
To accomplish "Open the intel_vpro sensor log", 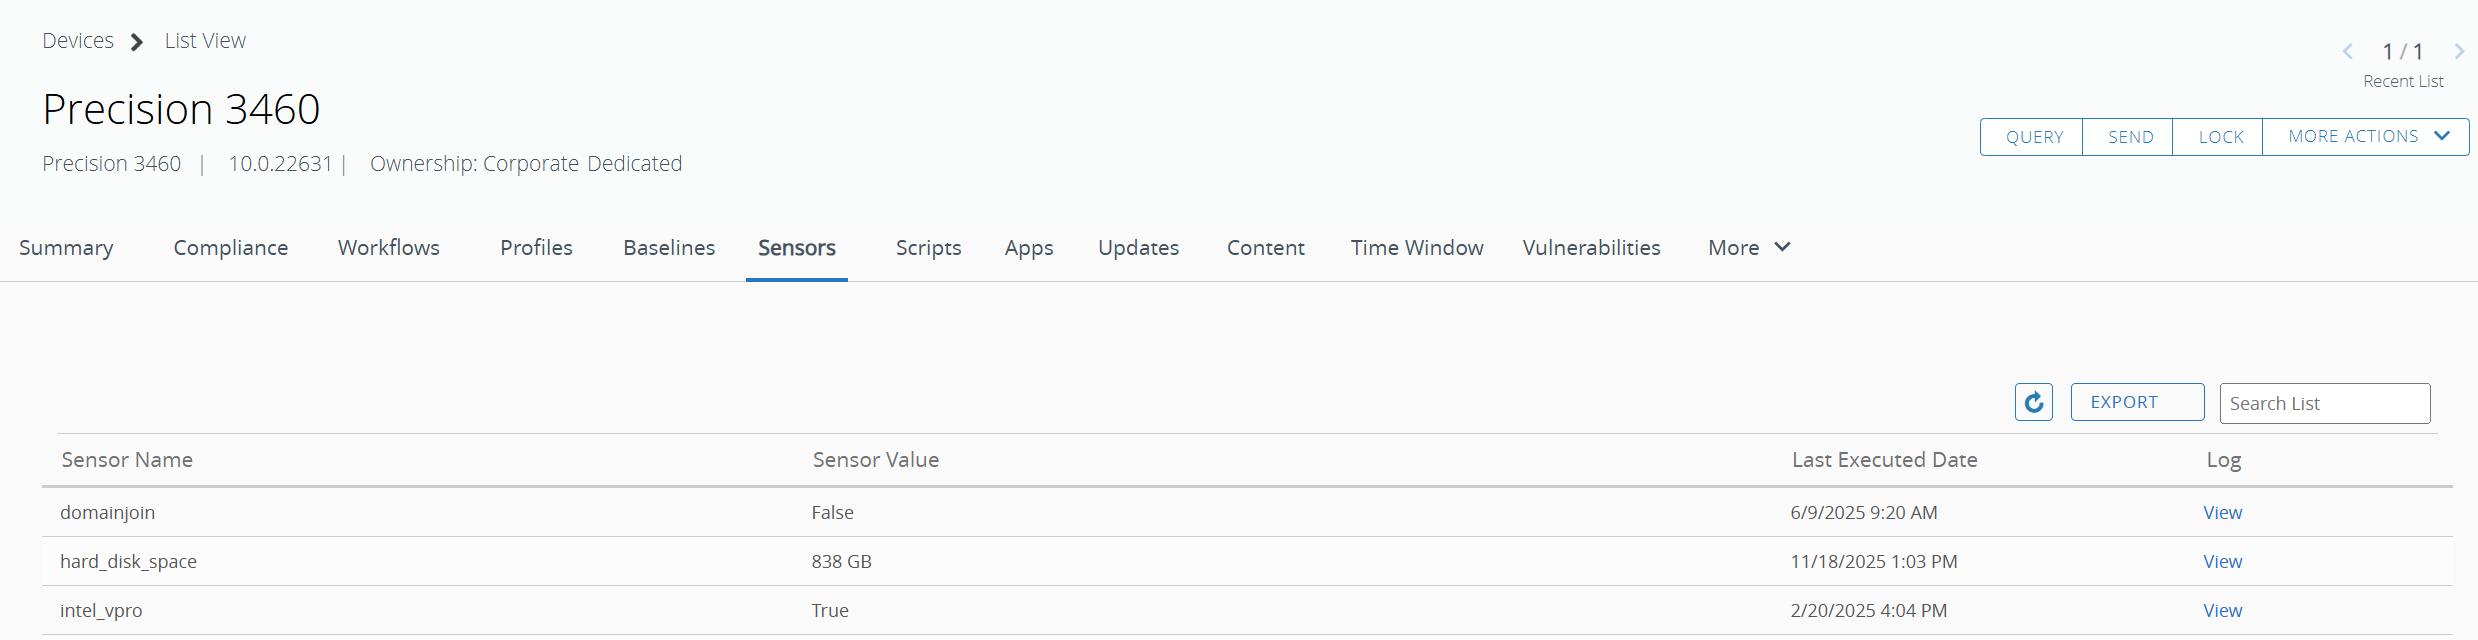I will tap(2222, 611).
